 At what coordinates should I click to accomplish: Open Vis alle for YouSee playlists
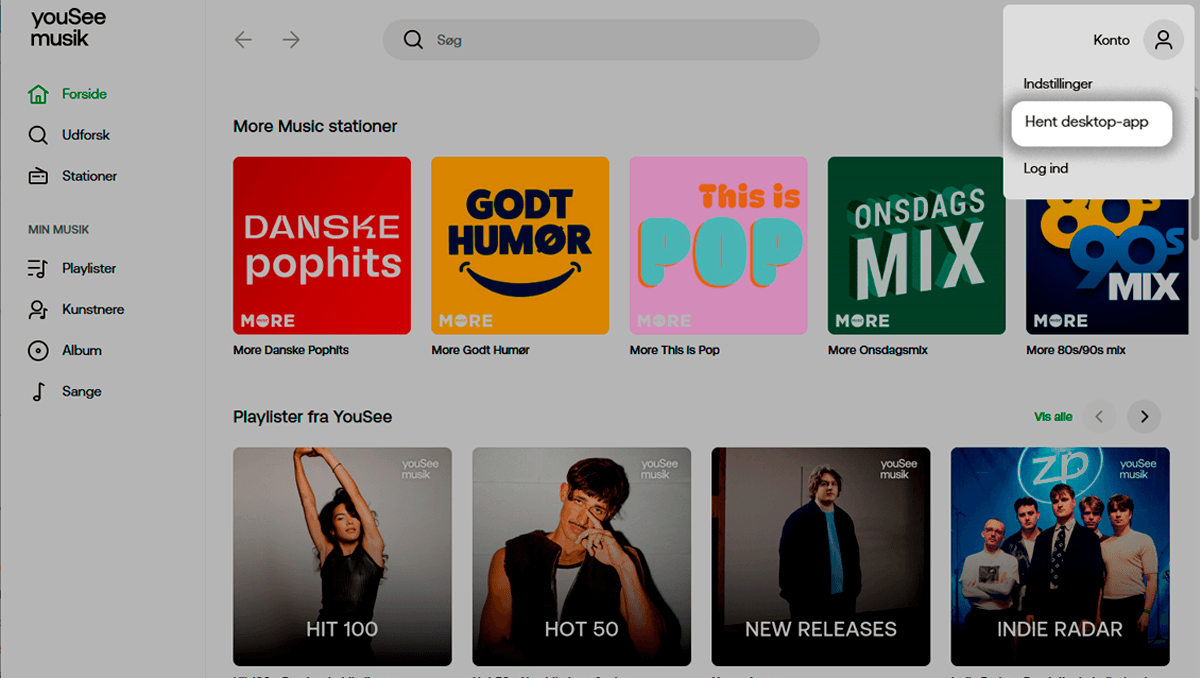(x=1053, y=416)
